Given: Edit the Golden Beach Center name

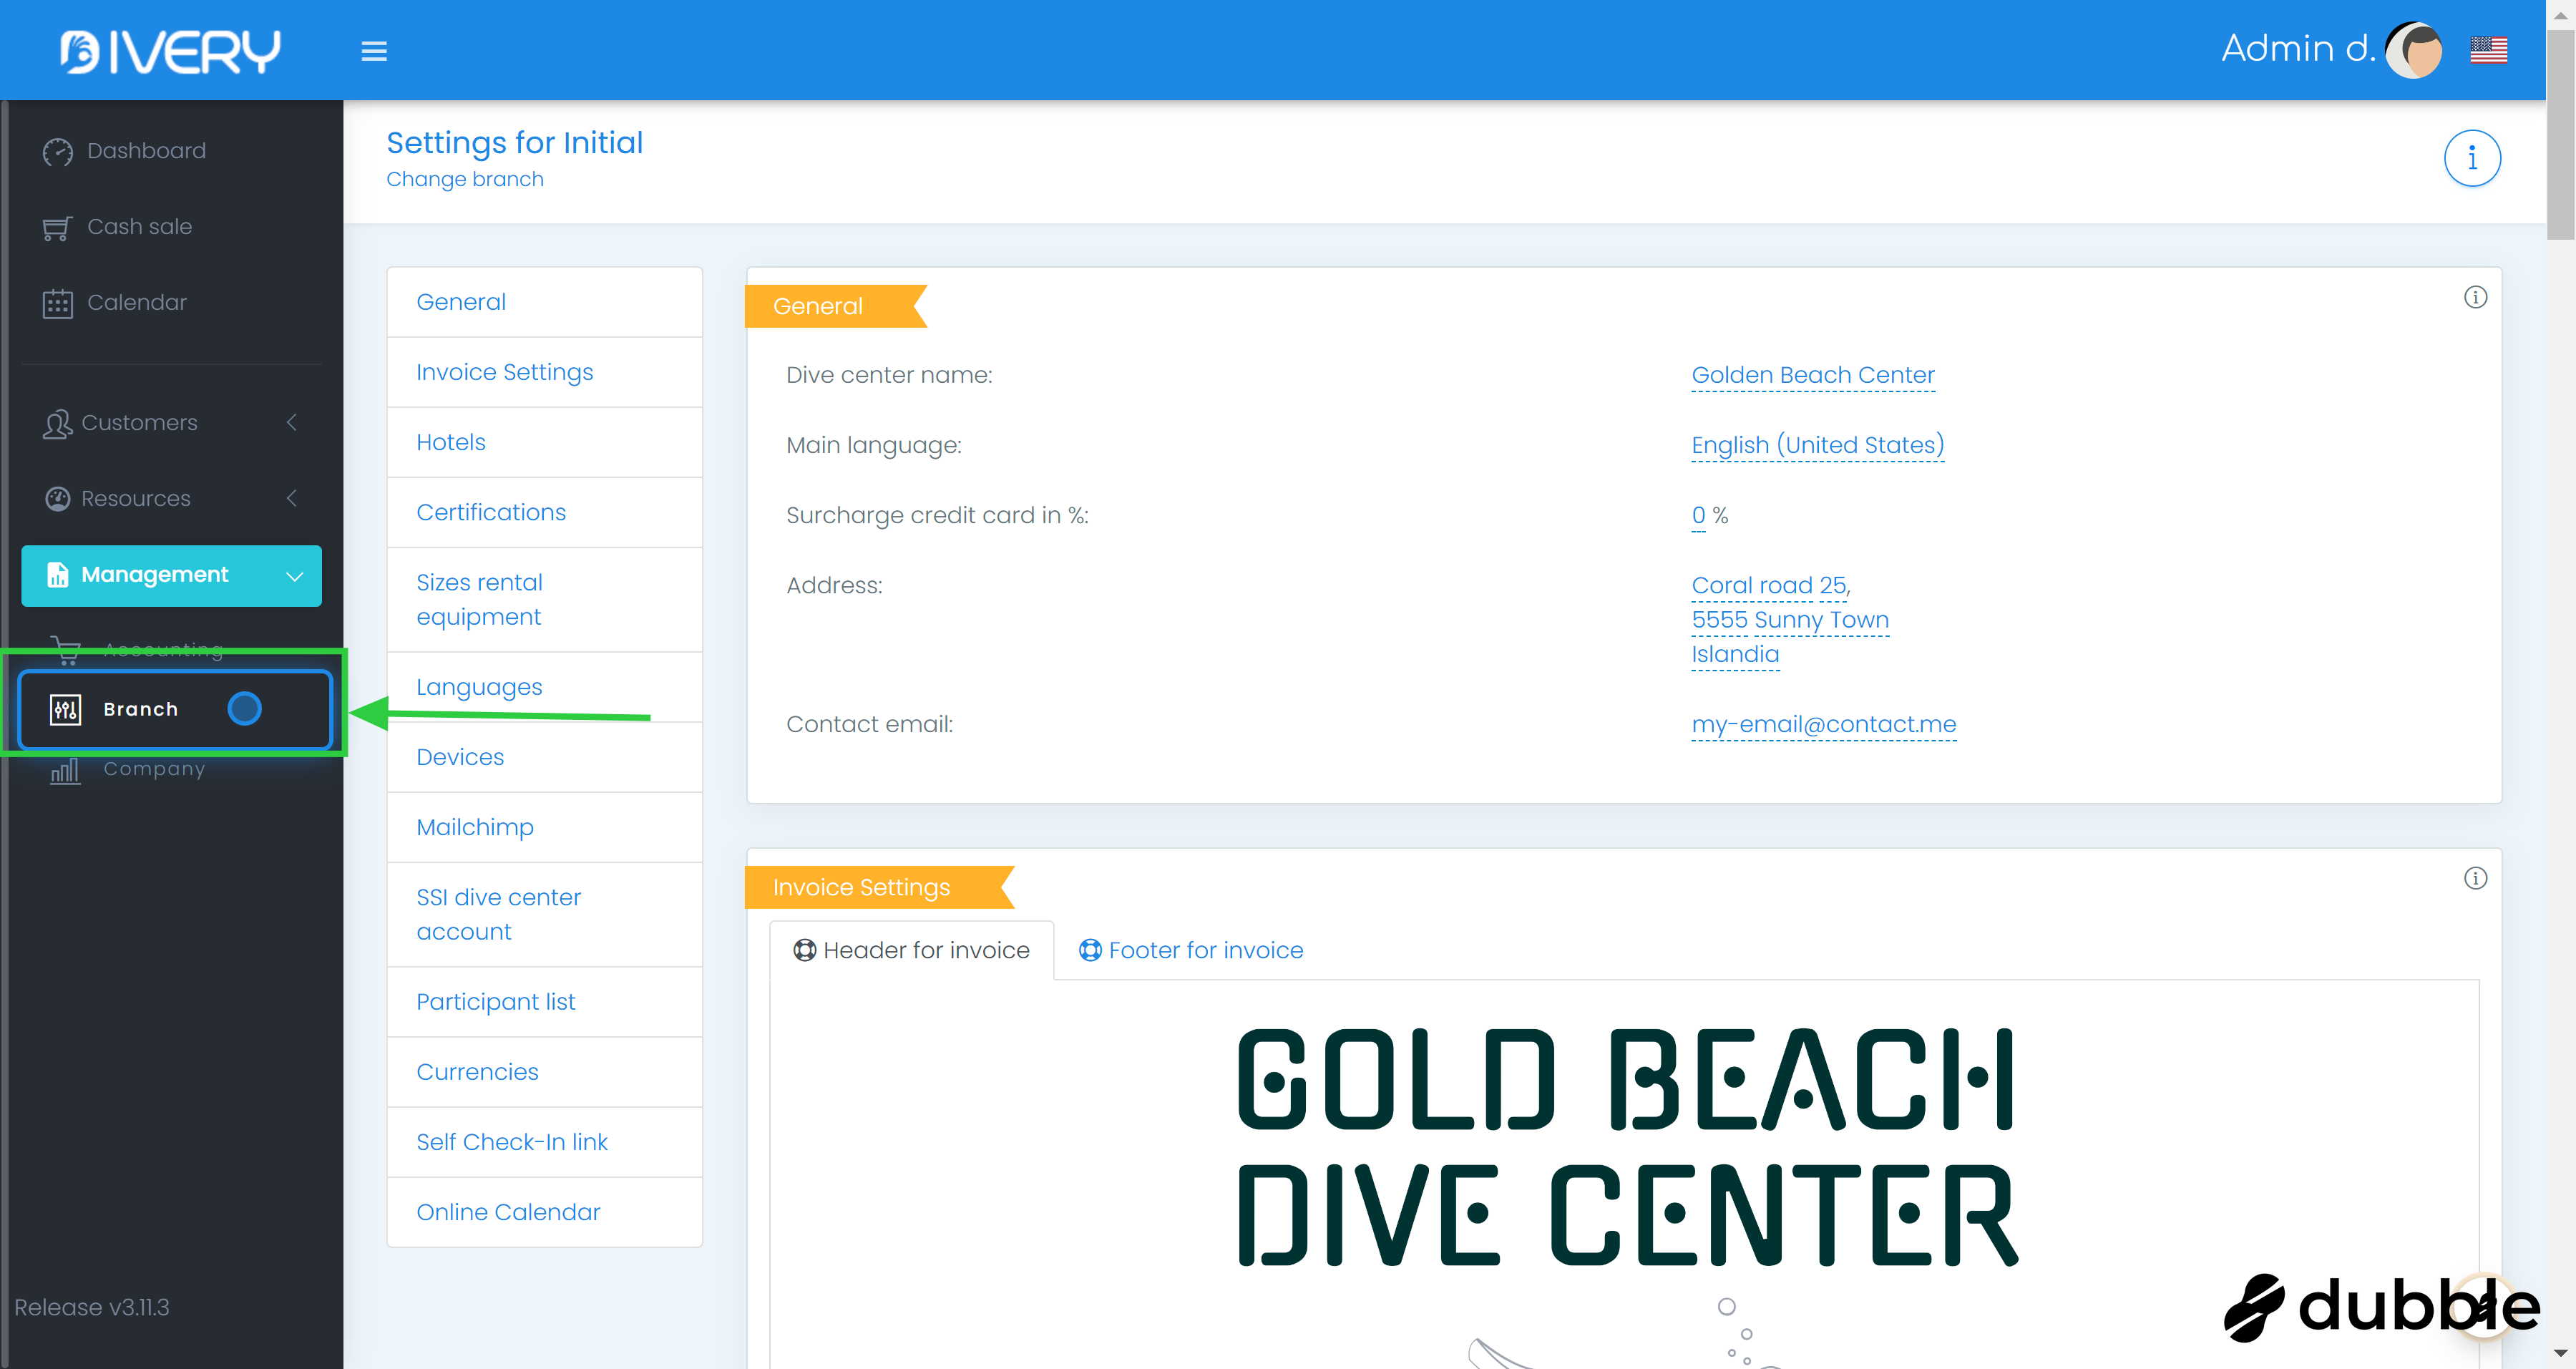Looking at the screenshot, I should pyautogui.click(x=1812, y=375).
